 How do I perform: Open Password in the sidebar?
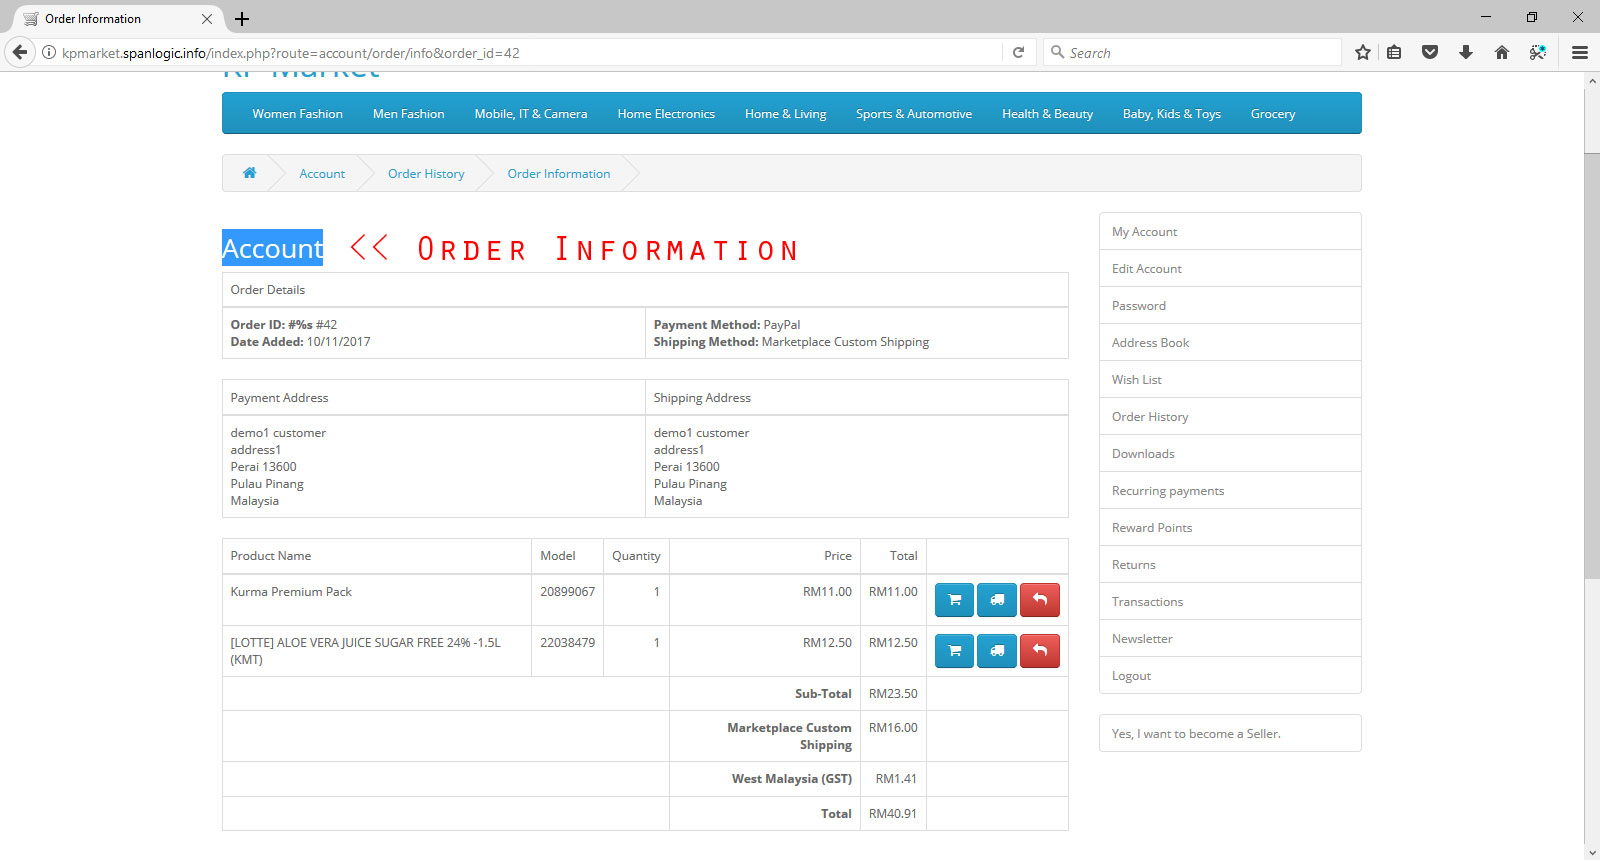[x=1230, y=306]
